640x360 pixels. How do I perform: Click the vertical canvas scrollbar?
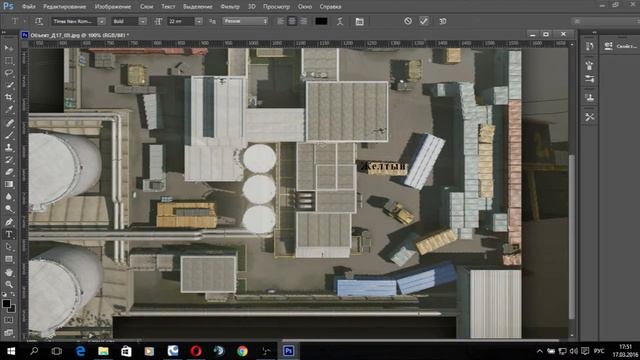point(572,237)
